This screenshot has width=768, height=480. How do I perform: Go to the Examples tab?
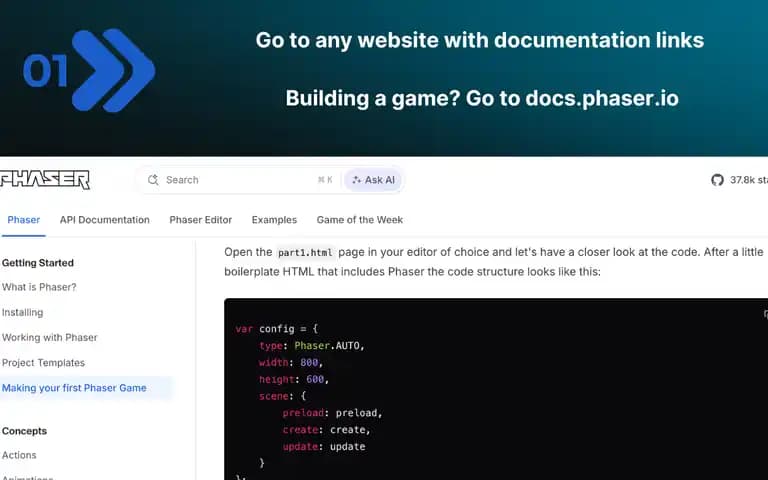[x=274, y=220]
